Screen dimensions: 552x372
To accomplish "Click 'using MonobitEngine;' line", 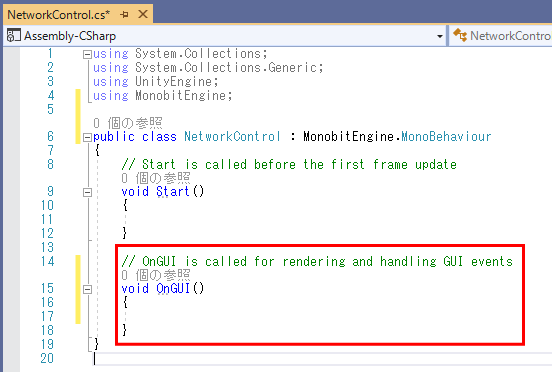I will pyautogui.click(x=162, y=96).
